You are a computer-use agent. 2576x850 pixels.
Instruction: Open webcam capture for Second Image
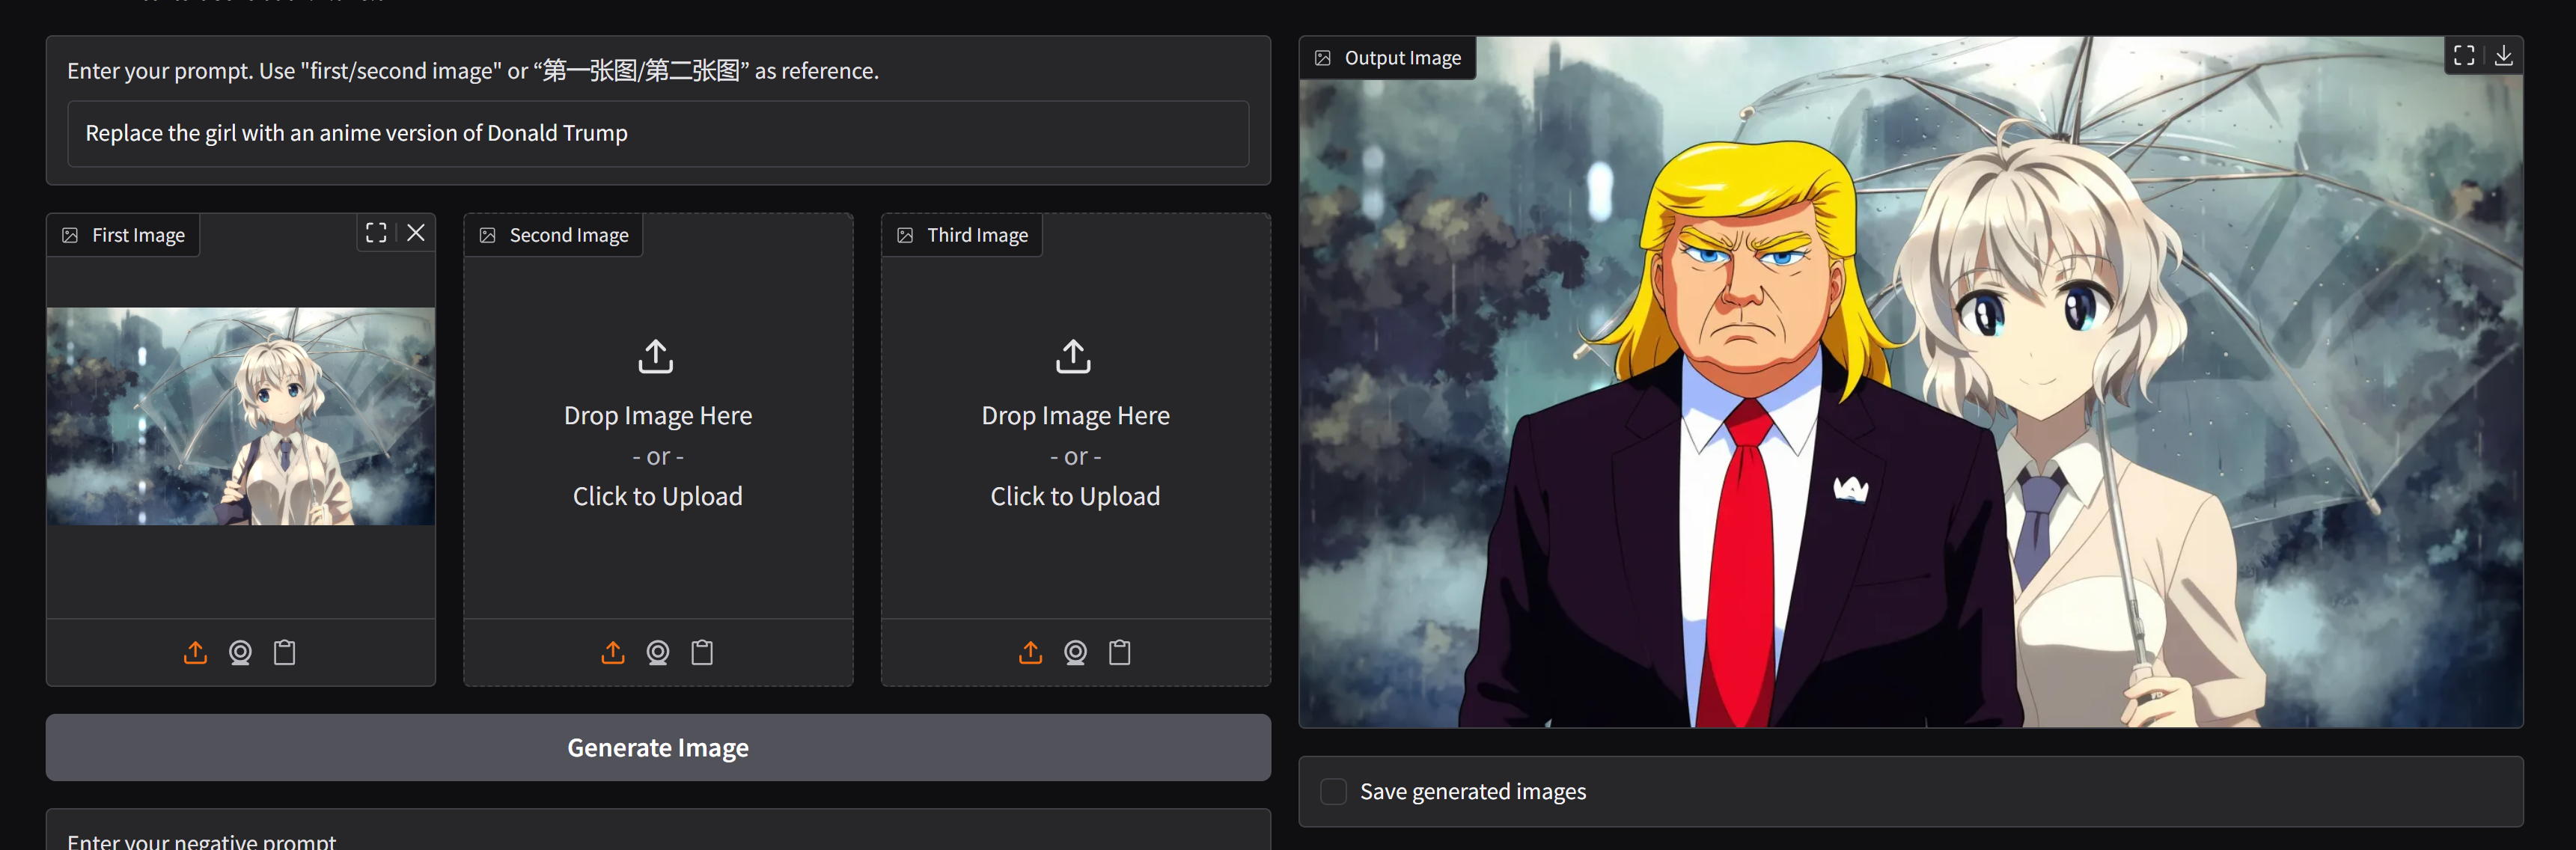(658, 653)
